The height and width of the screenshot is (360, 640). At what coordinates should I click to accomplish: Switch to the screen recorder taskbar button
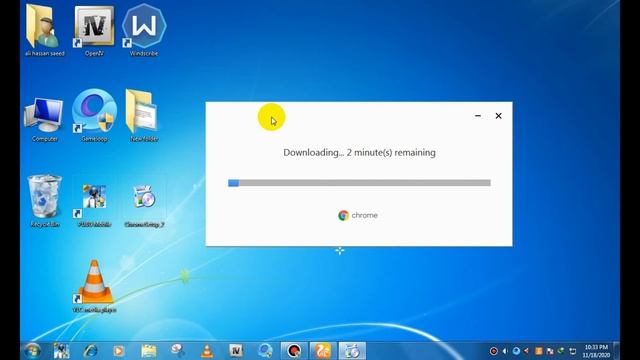(294, 351)
